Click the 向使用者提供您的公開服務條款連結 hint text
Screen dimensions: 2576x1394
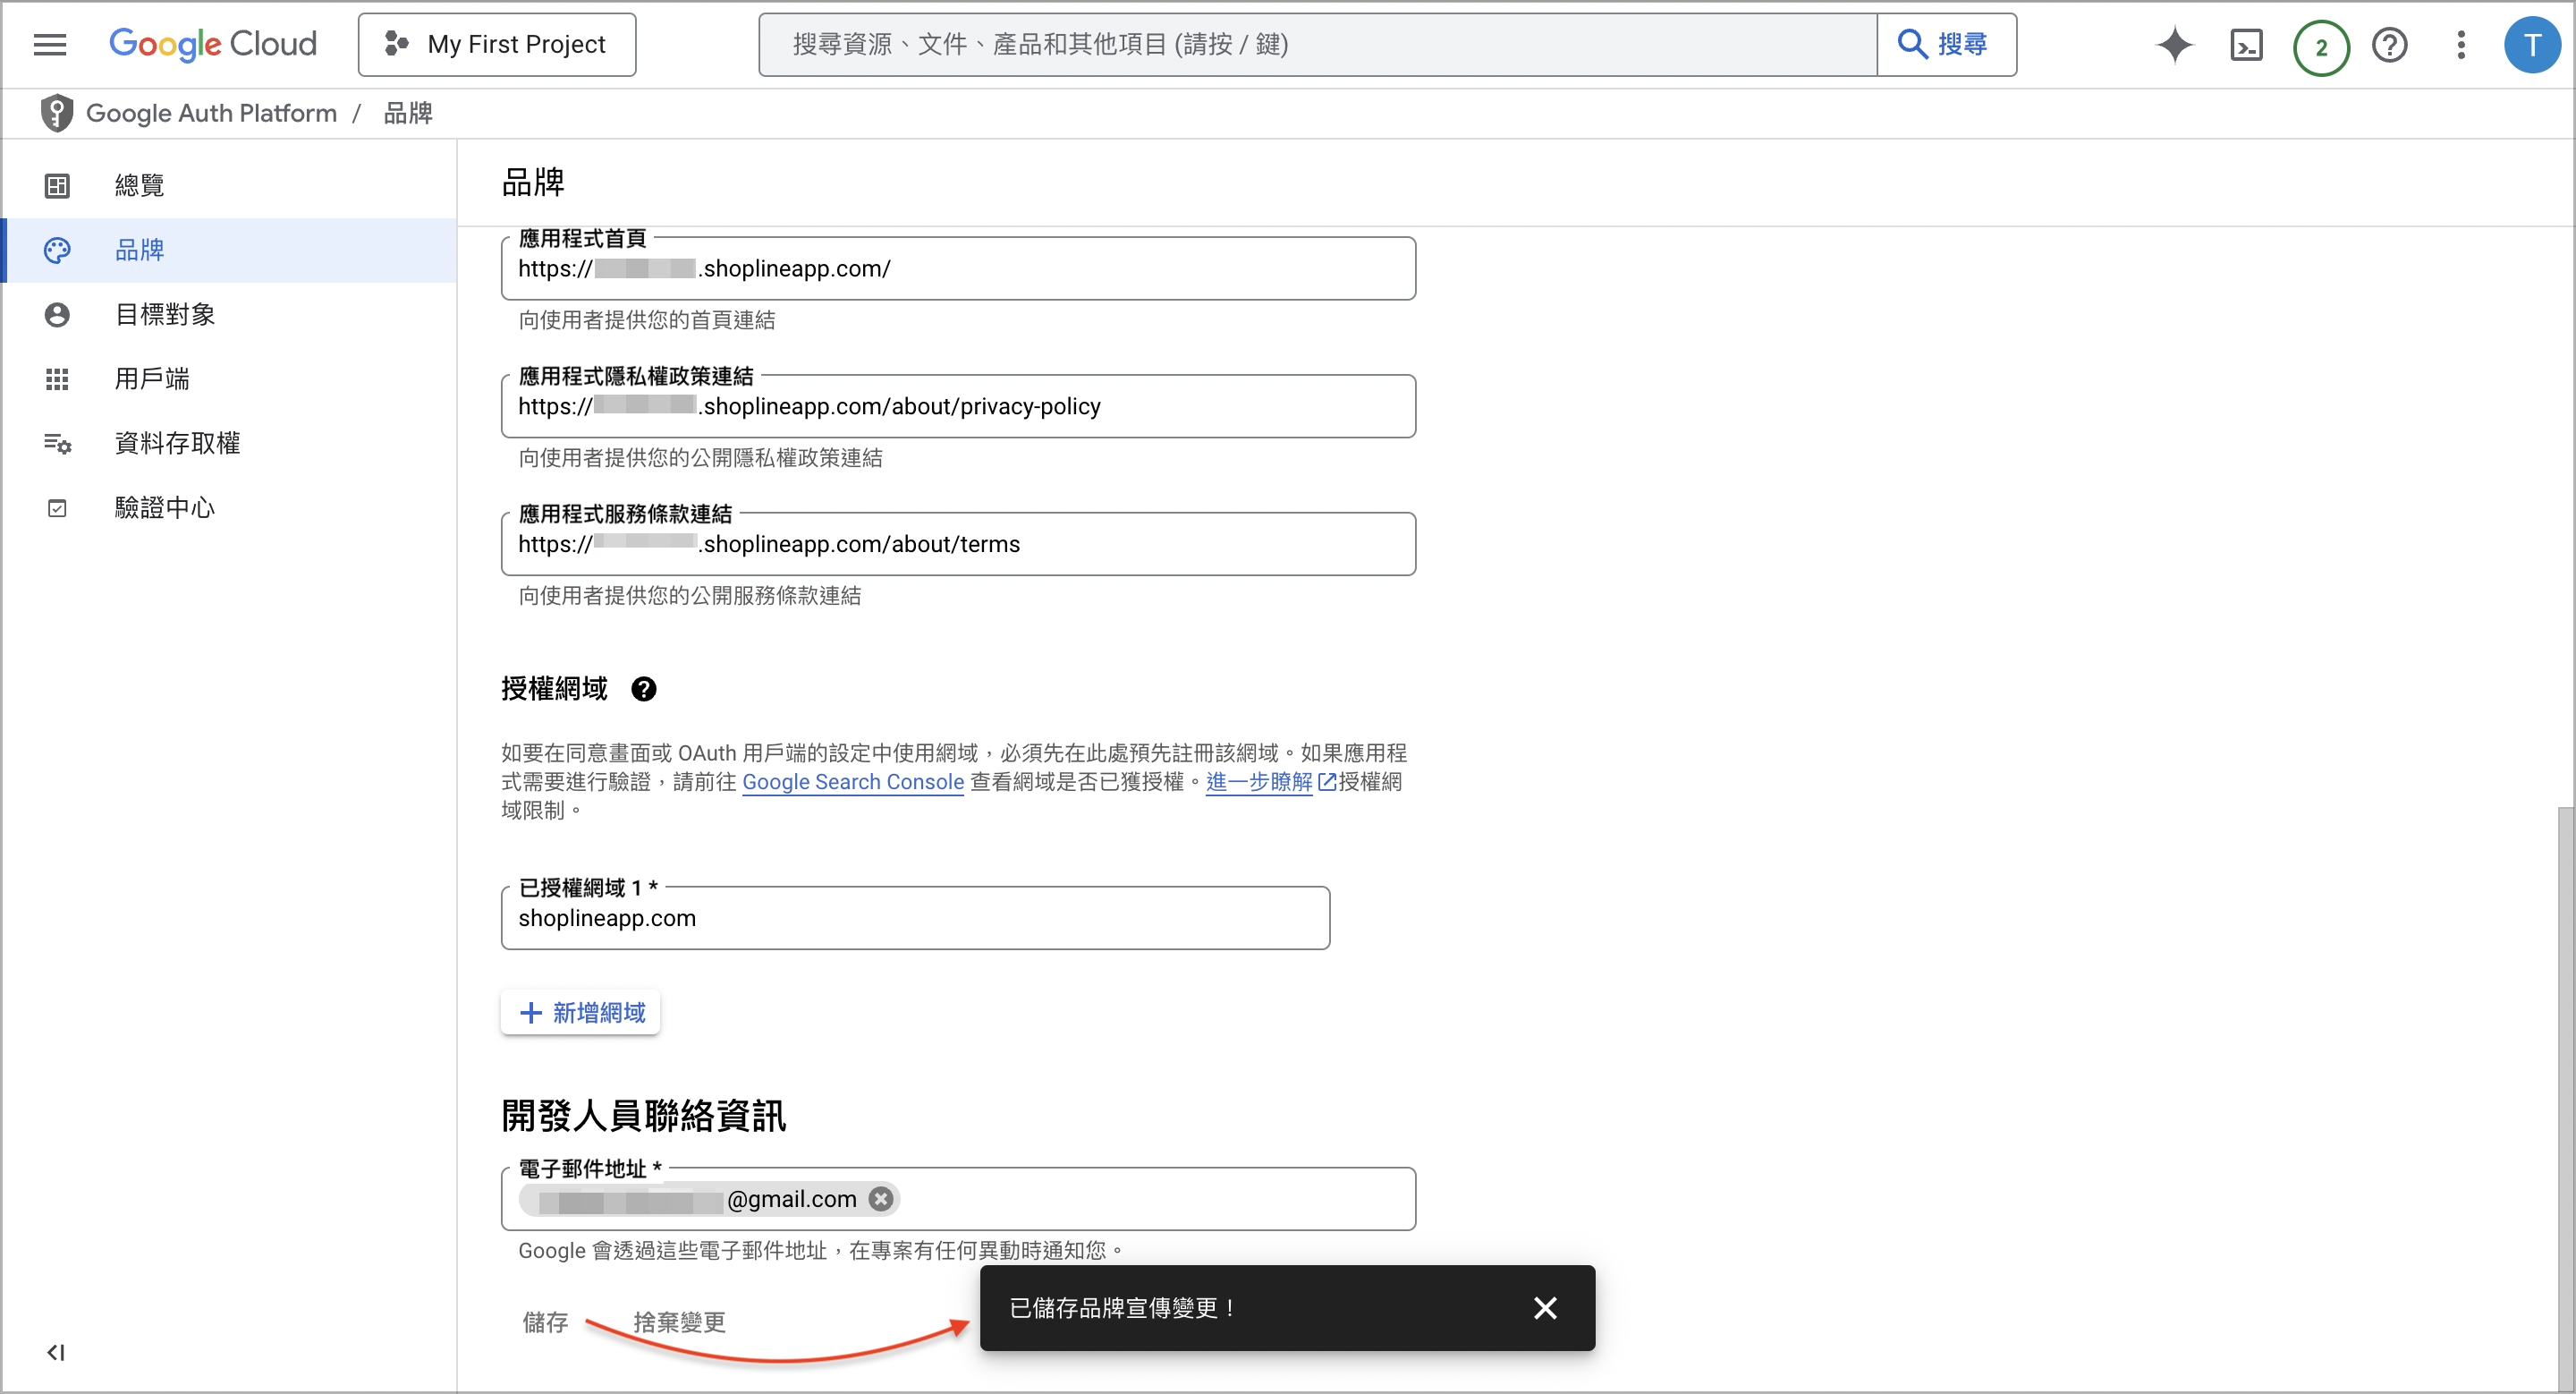coord(690,596)
